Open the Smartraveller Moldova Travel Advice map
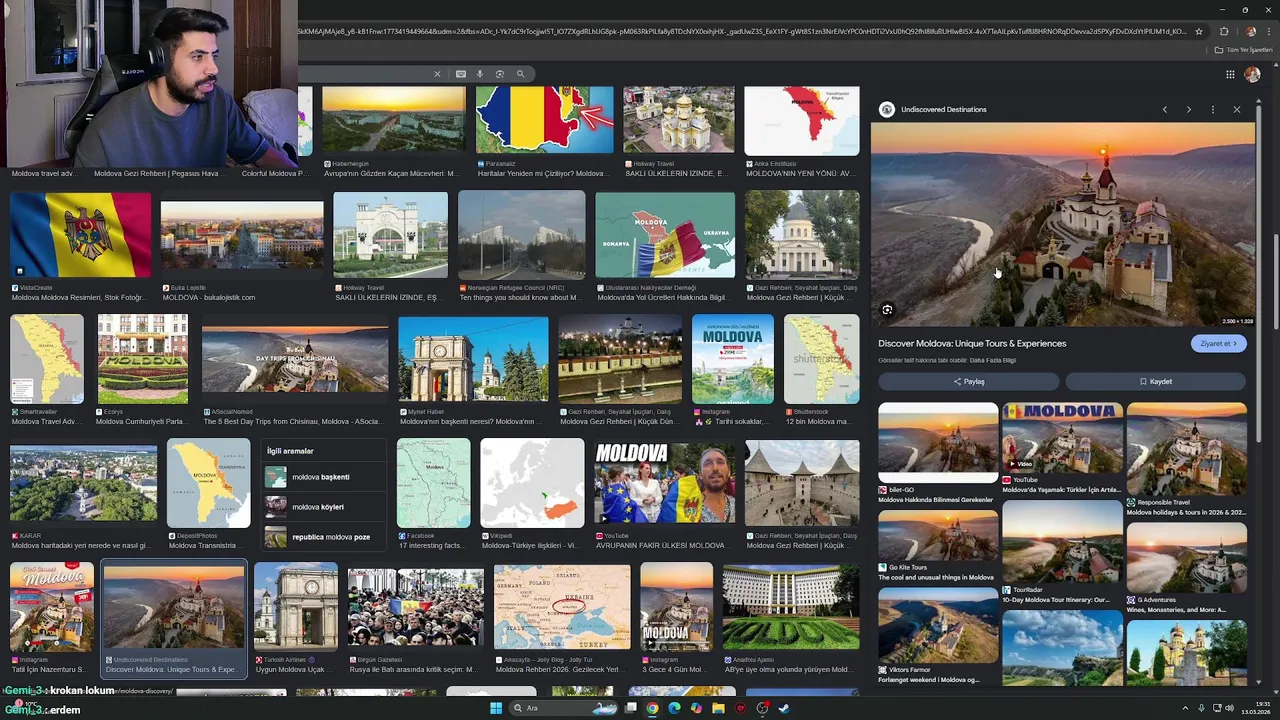The height and width of the screenshot is (720, 1280). point(47,359)
